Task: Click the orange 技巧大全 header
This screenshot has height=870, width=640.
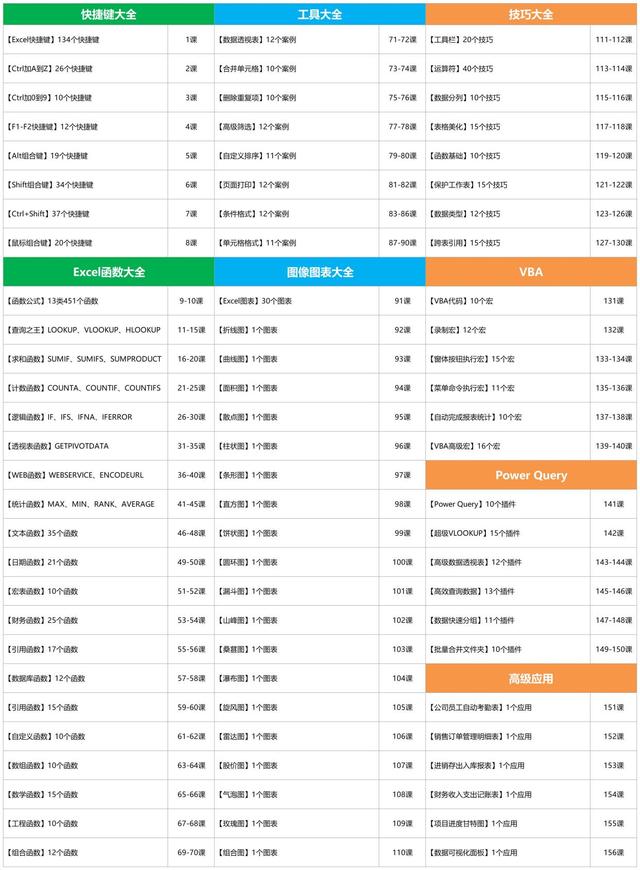Action: (x=531, y=14)
